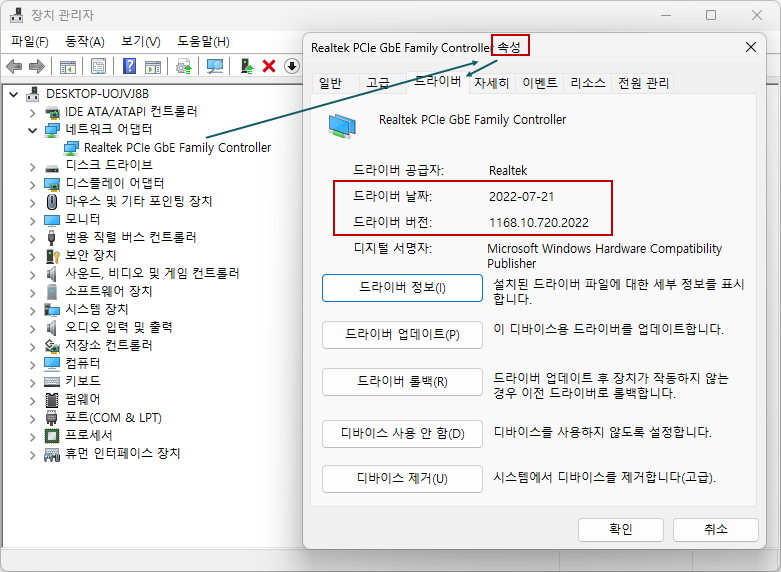Open the 동작(A) menu
Image resolution: width=781 pixels, height=572 pixels.
pos(85,41)
